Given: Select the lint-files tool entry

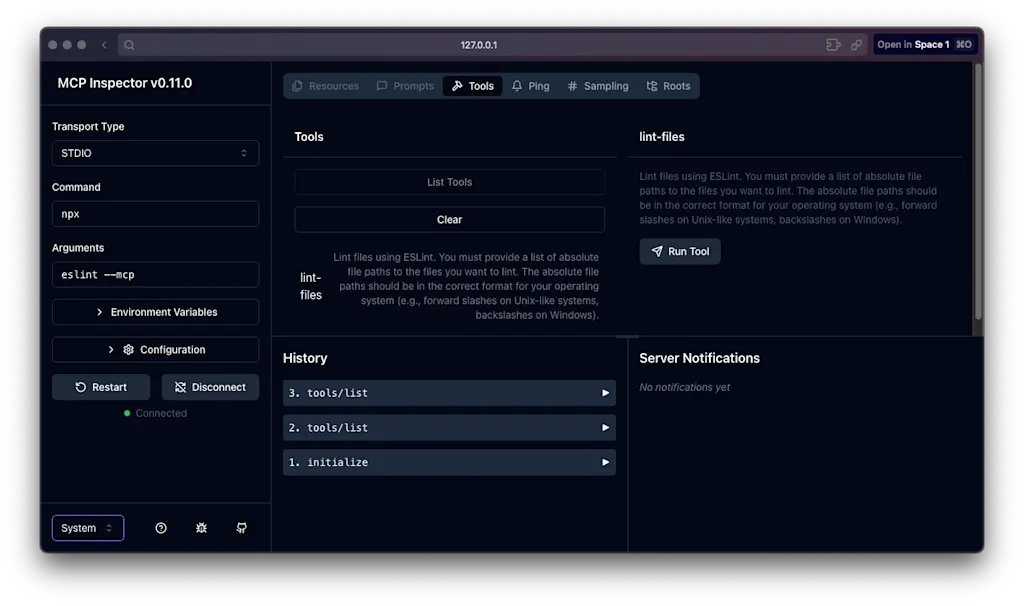Looking at the screenshot, I should pyautogui.click(x=449, y=286).
